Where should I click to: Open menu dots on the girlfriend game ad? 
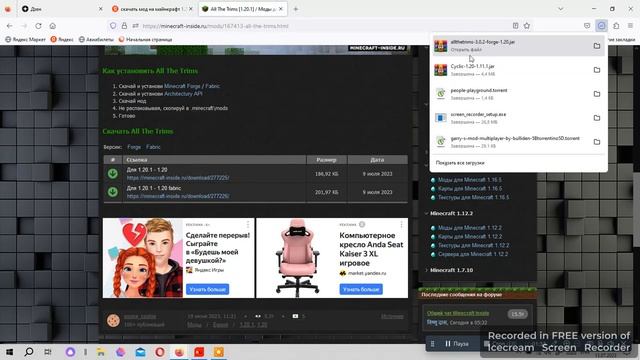tap(248, 224)
